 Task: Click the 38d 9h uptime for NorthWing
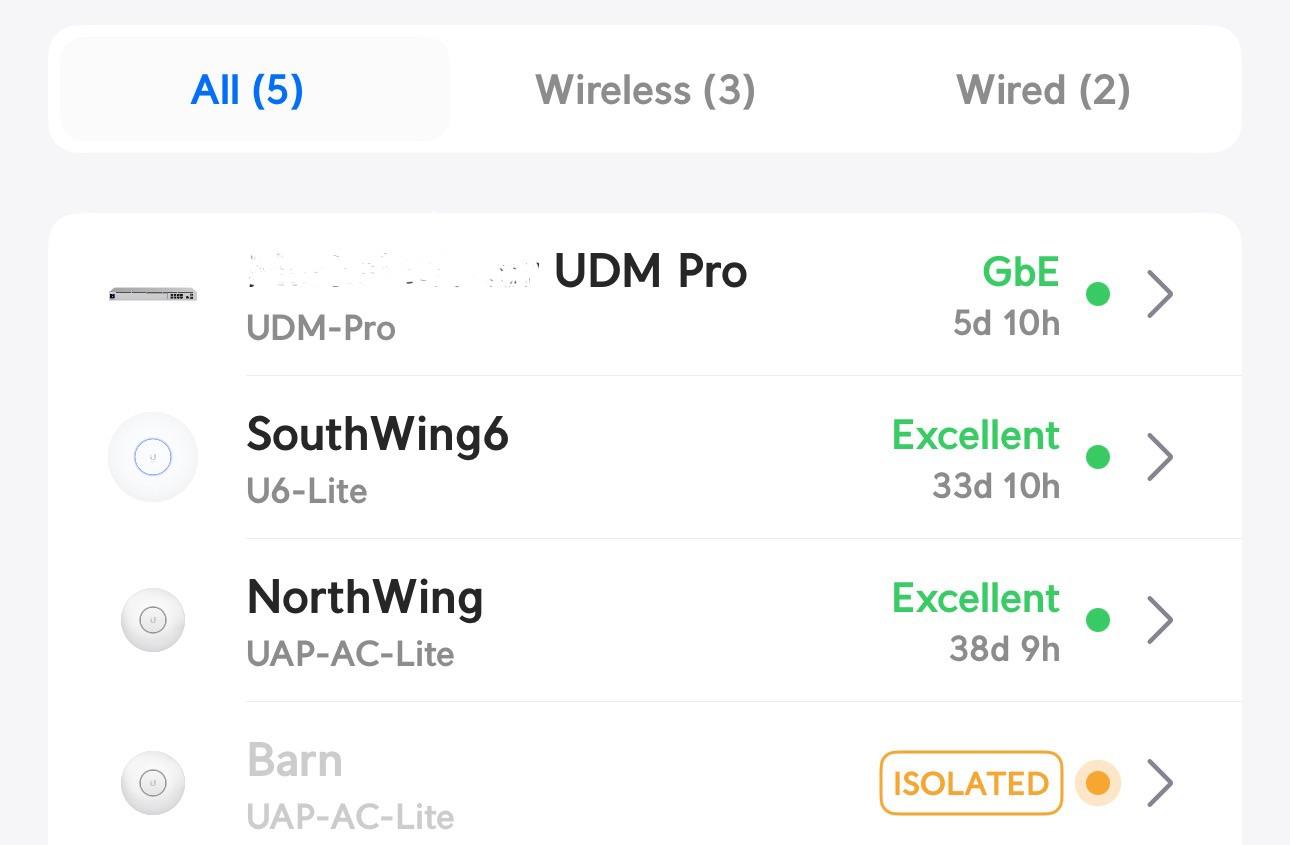coord(1002,648)
